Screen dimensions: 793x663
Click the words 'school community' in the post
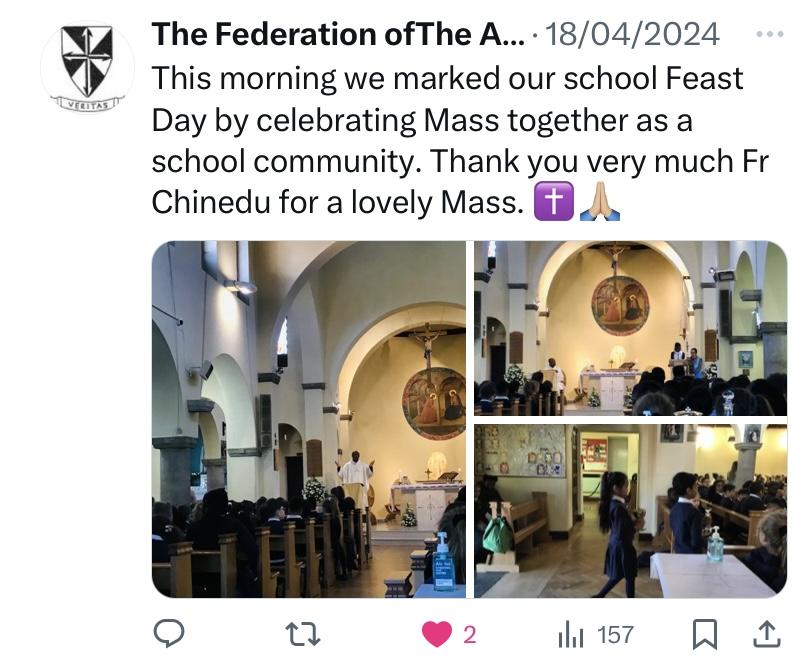tap(288, 160)
